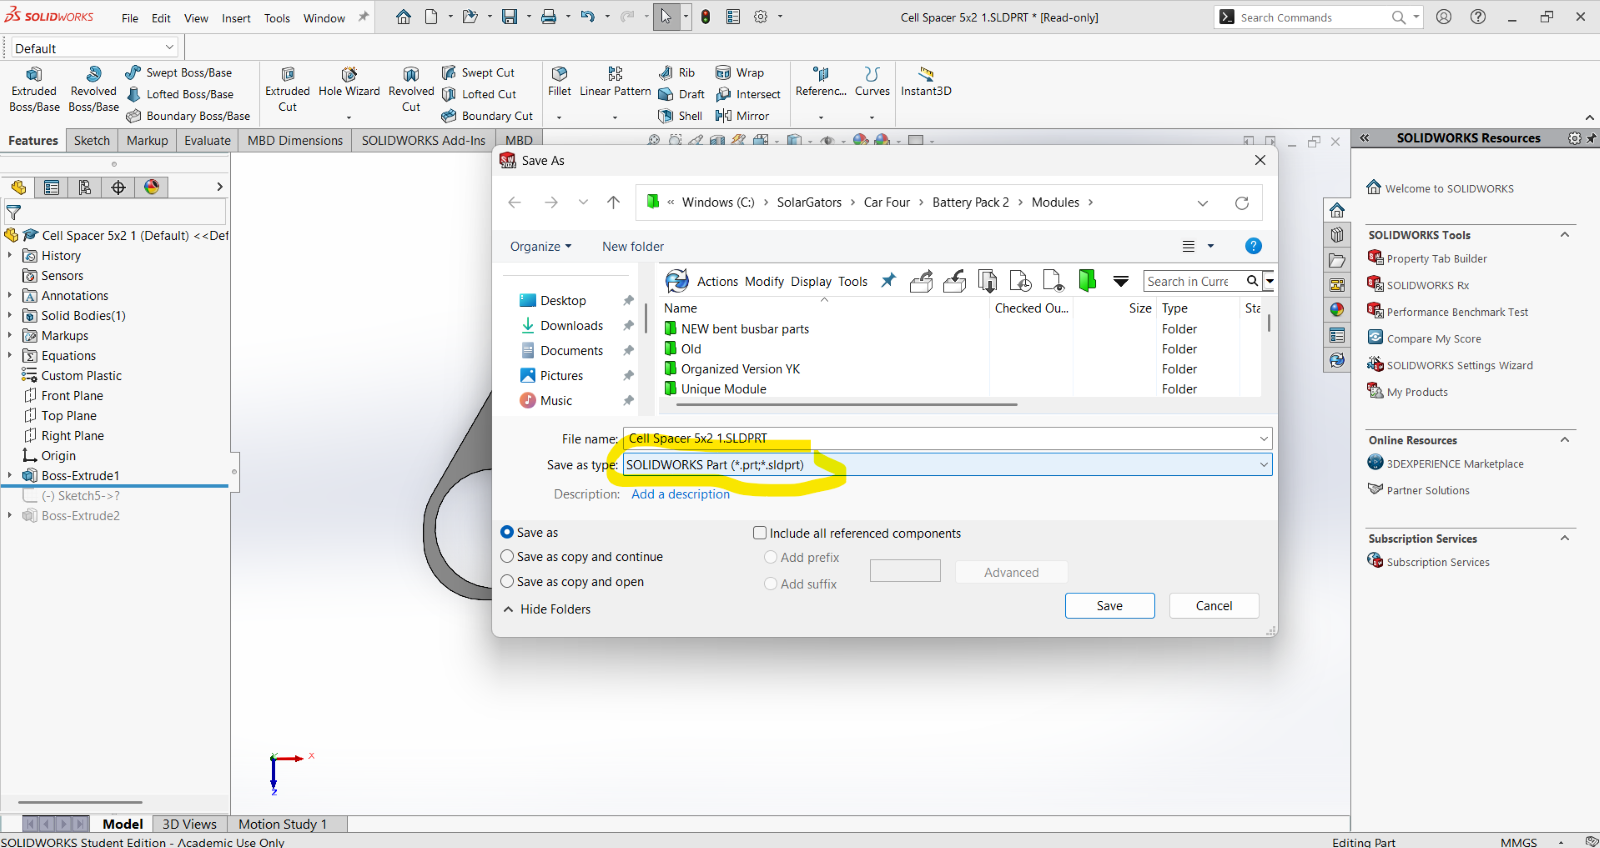Screen dimensions: 1600x848
Task: Select 'Save as copy and open' option
Action: [507, 581]
